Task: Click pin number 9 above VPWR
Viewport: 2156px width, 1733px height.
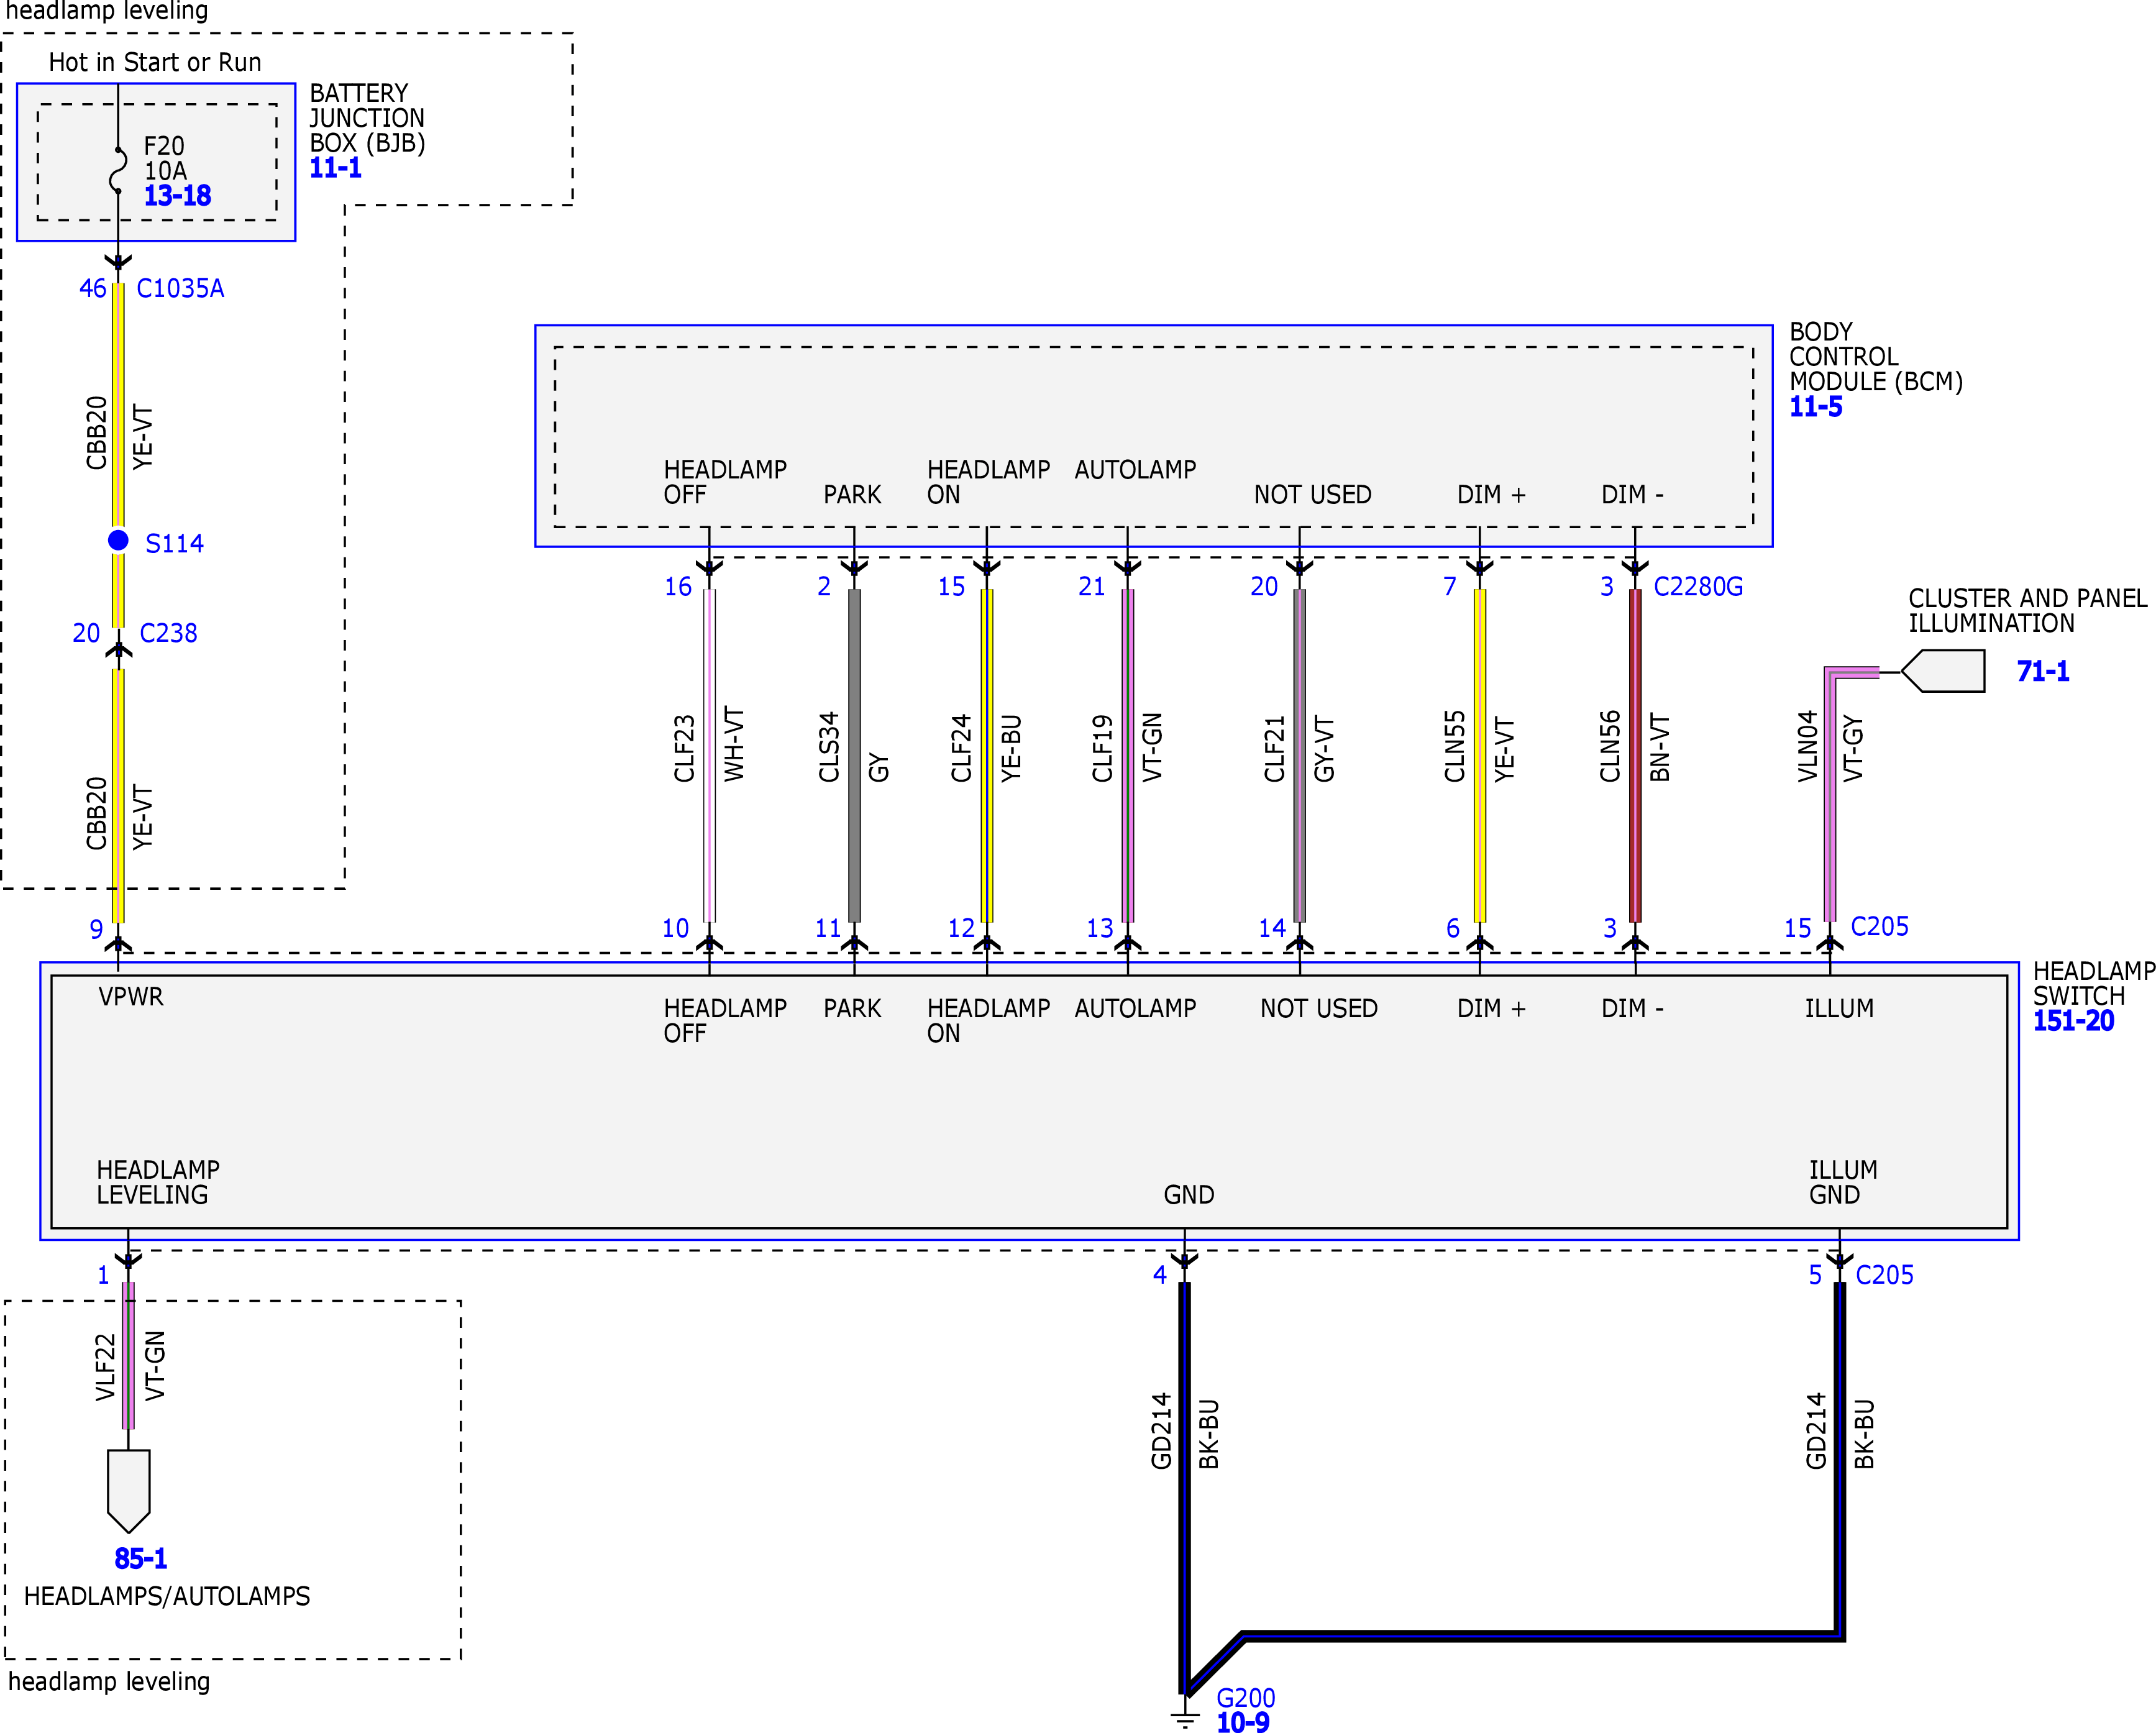Action: (x=96, y=929)
